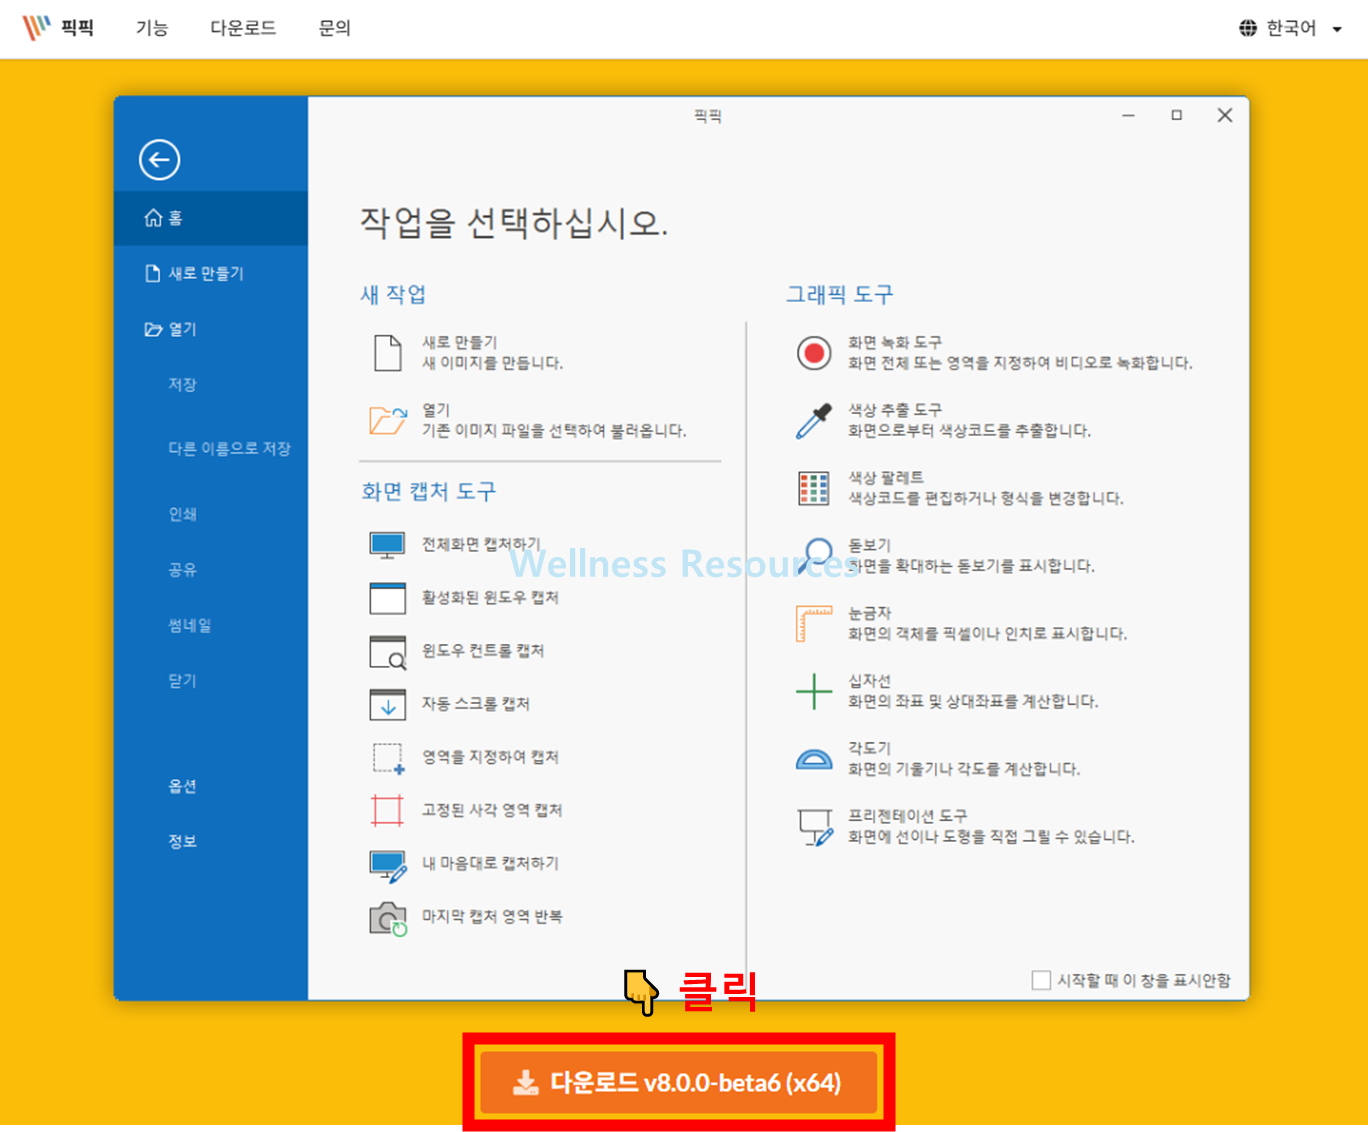This screenshot has height=1132, width=1368.
Task: Click the pixel ruler icon
Action: 814,623
